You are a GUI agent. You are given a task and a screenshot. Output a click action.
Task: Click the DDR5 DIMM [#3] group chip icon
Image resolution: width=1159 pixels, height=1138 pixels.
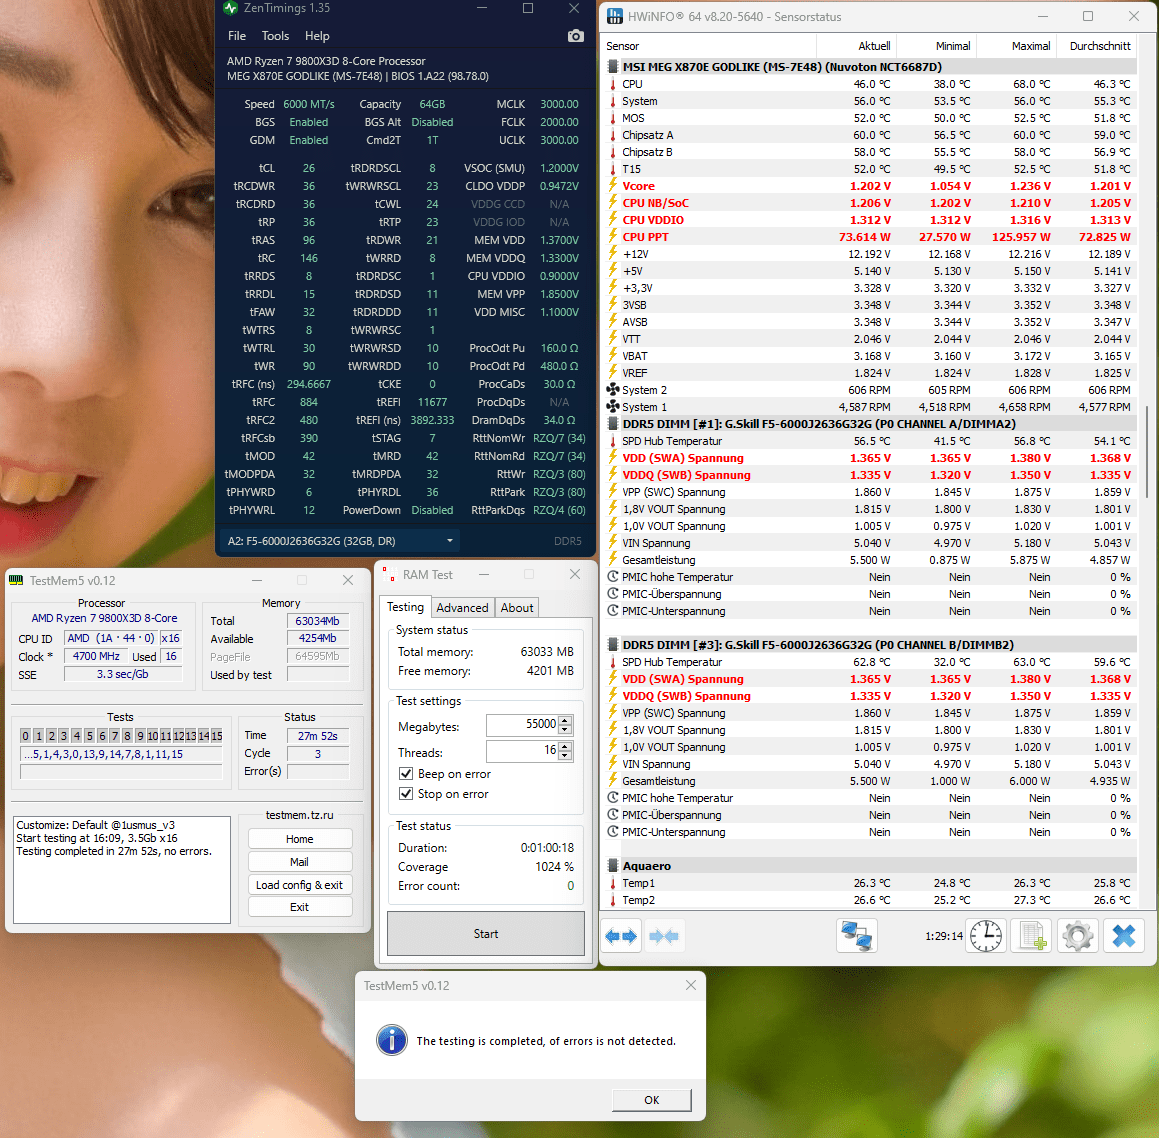(613, 645)
